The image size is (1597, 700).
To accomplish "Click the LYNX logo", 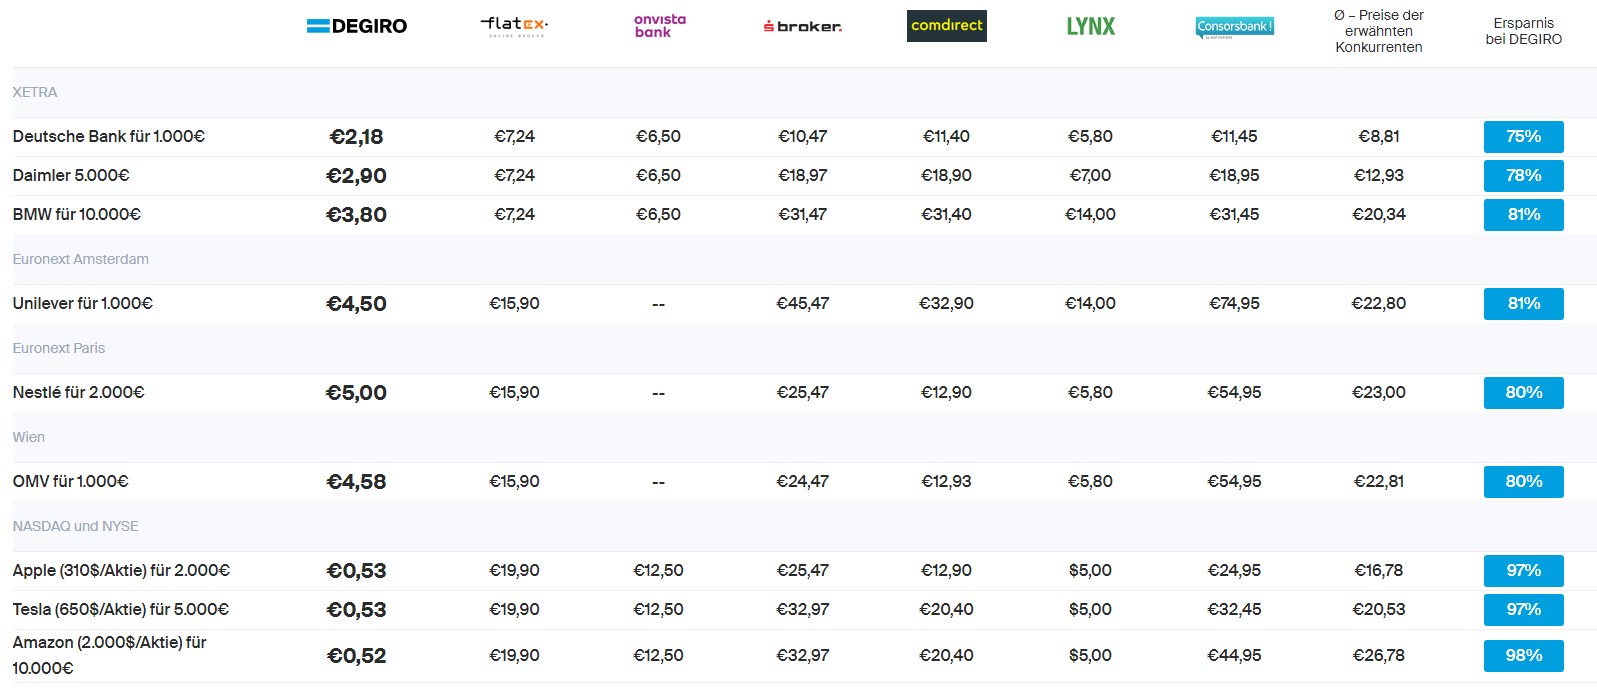I will tap(1090, 27).
